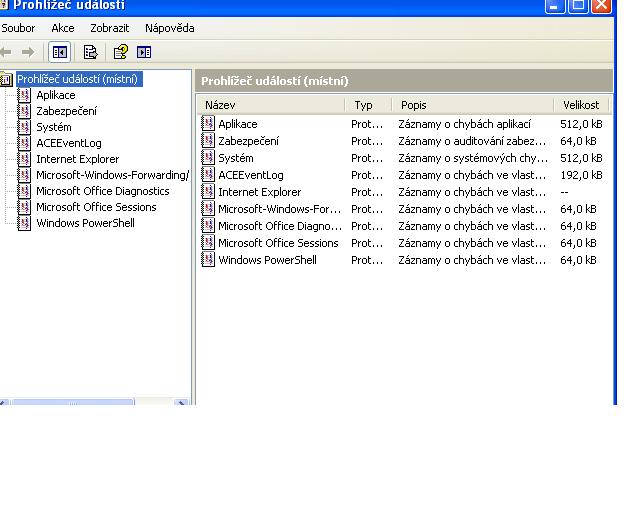Click the Export List toolbar icon
640x512 pixels.
(90, 52)
